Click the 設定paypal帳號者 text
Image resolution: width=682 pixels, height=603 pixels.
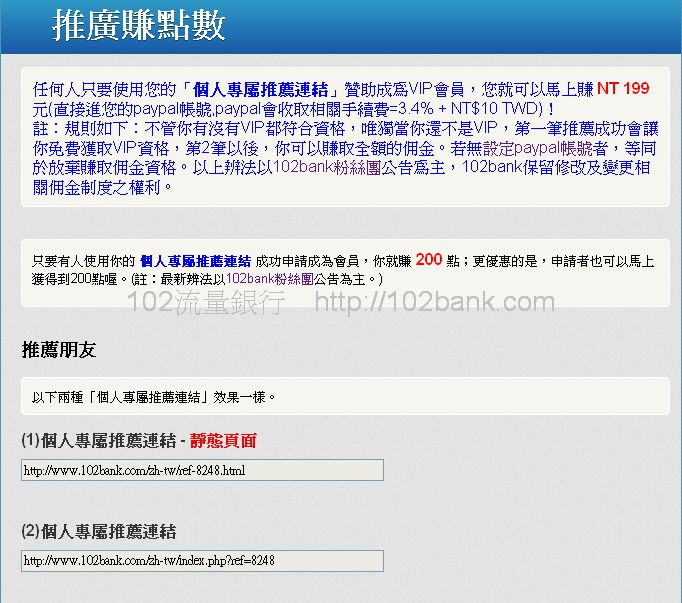pos(545,148)
